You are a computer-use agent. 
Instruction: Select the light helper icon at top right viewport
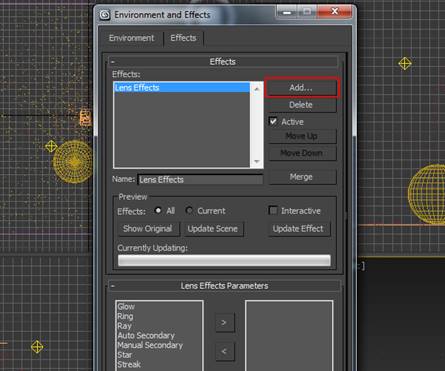[x=405, y=63]
